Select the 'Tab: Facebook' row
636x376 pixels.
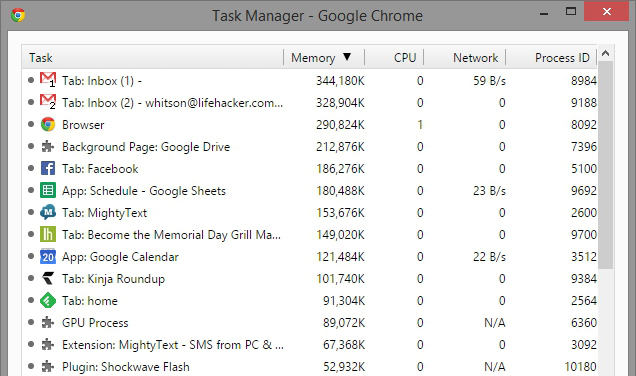click(x=309, y=168)
